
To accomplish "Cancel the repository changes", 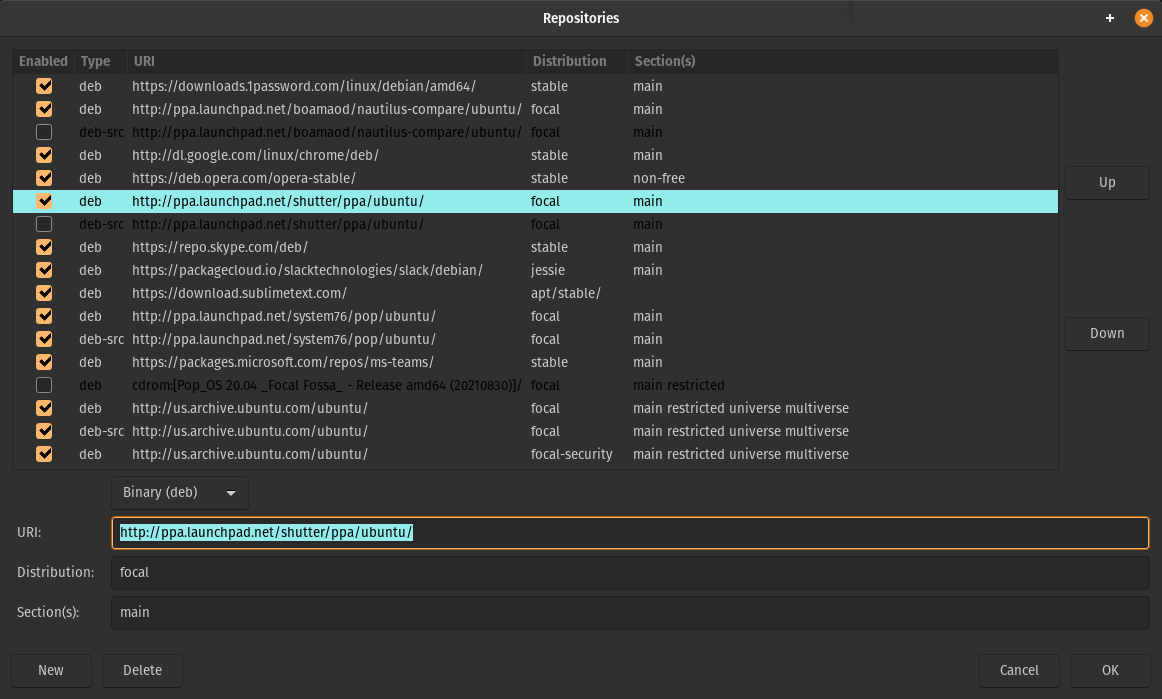I will coord(1019,670).
